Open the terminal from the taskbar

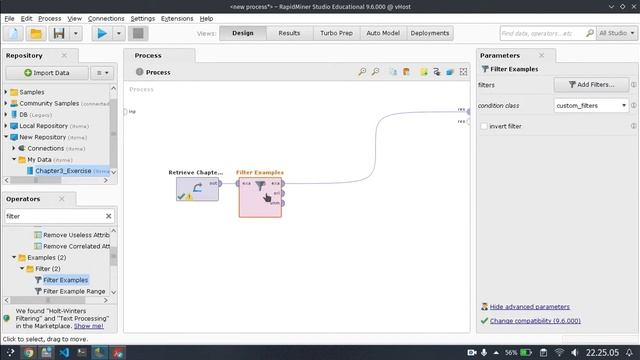(x=82, y=352)
